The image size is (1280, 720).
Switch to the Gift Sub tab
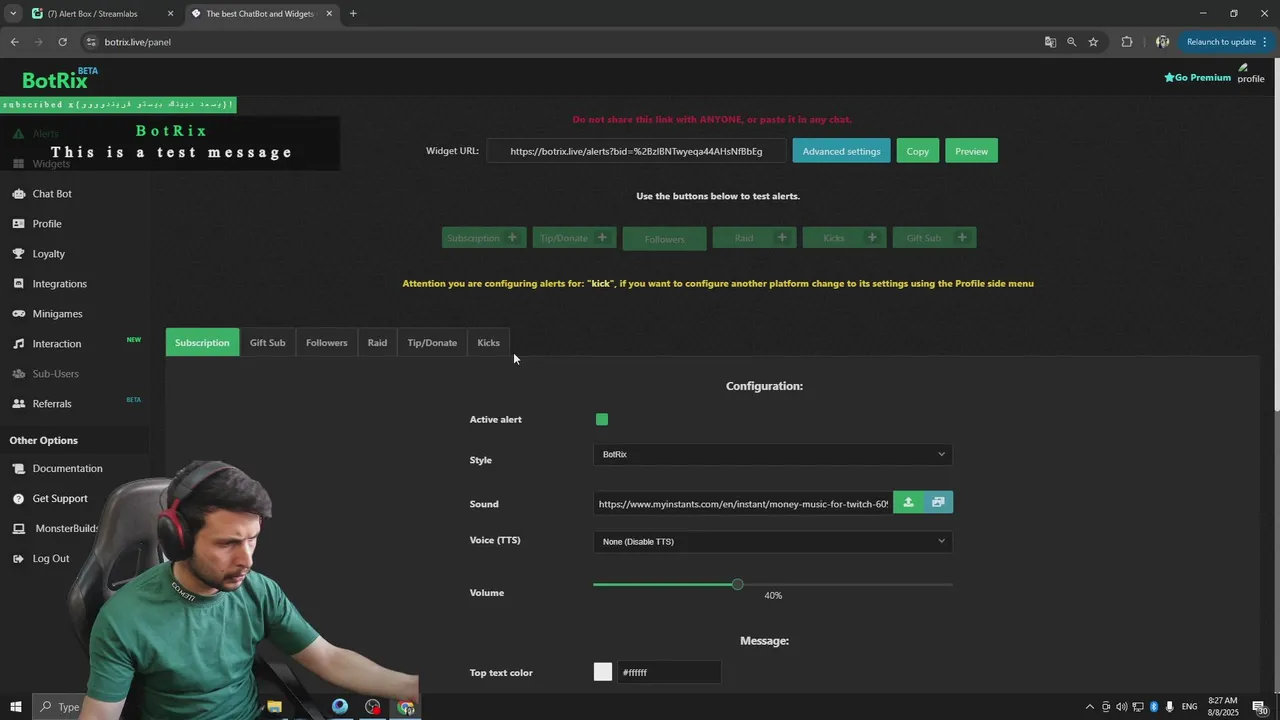pyautogui.click(x=267, y=342)
